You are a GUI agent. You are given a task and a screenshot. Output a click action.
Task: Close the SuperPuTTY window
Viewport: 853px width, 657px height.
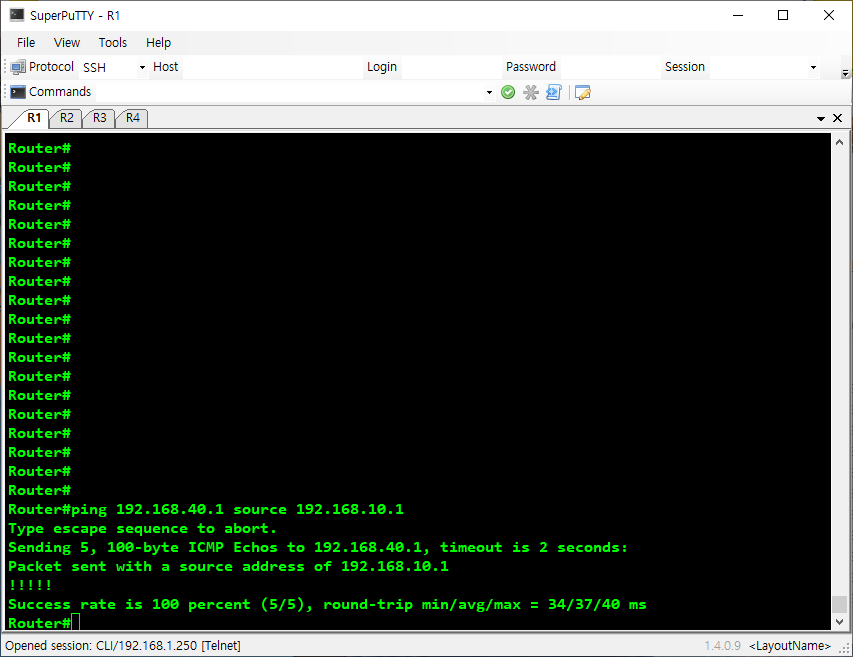click(x=829, y=15)
